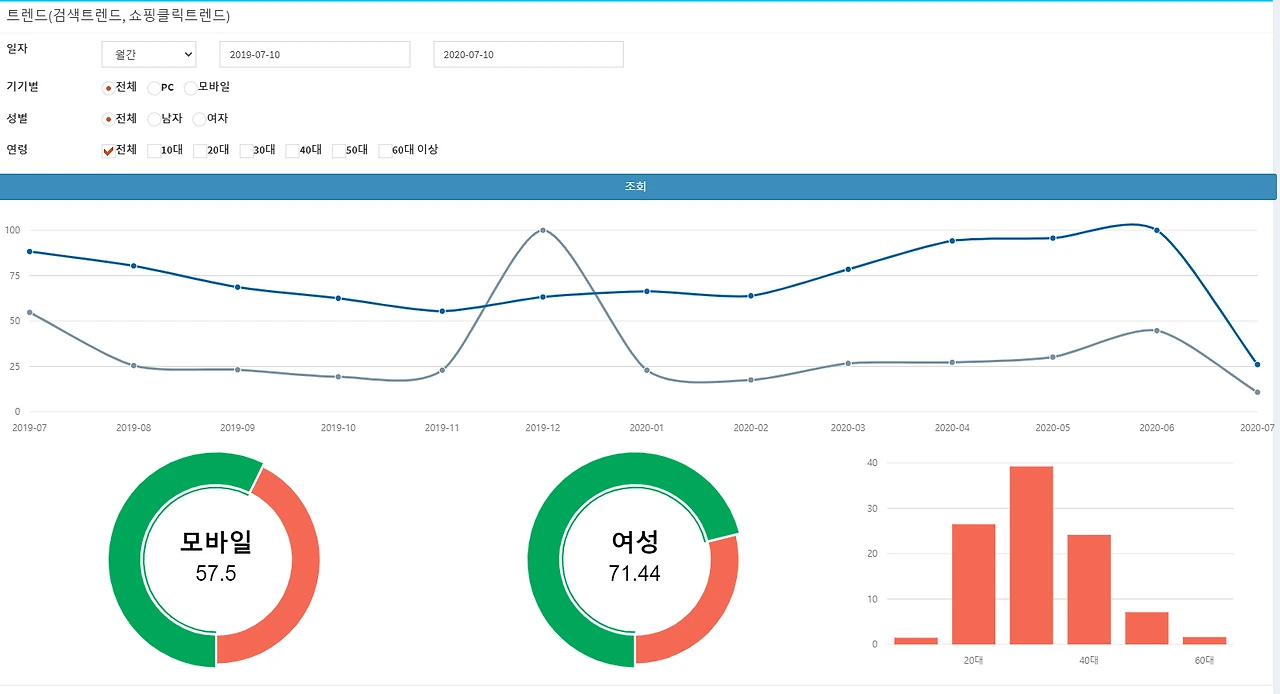The height and width of the screenshot is (694, 1280).
Task: Check the 30대 age checkbox
Action: 246,151
